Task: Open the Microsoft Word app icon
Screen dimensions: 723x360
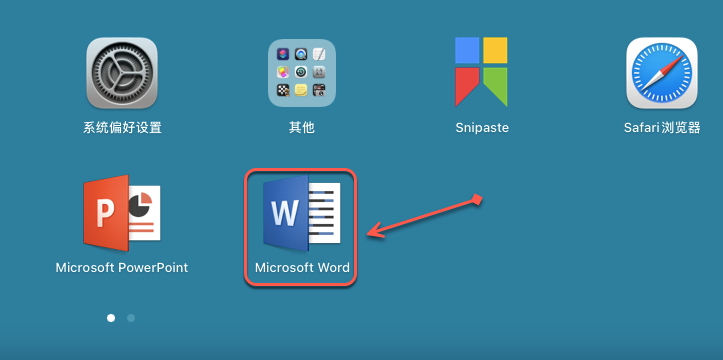Action: (302, 213)
